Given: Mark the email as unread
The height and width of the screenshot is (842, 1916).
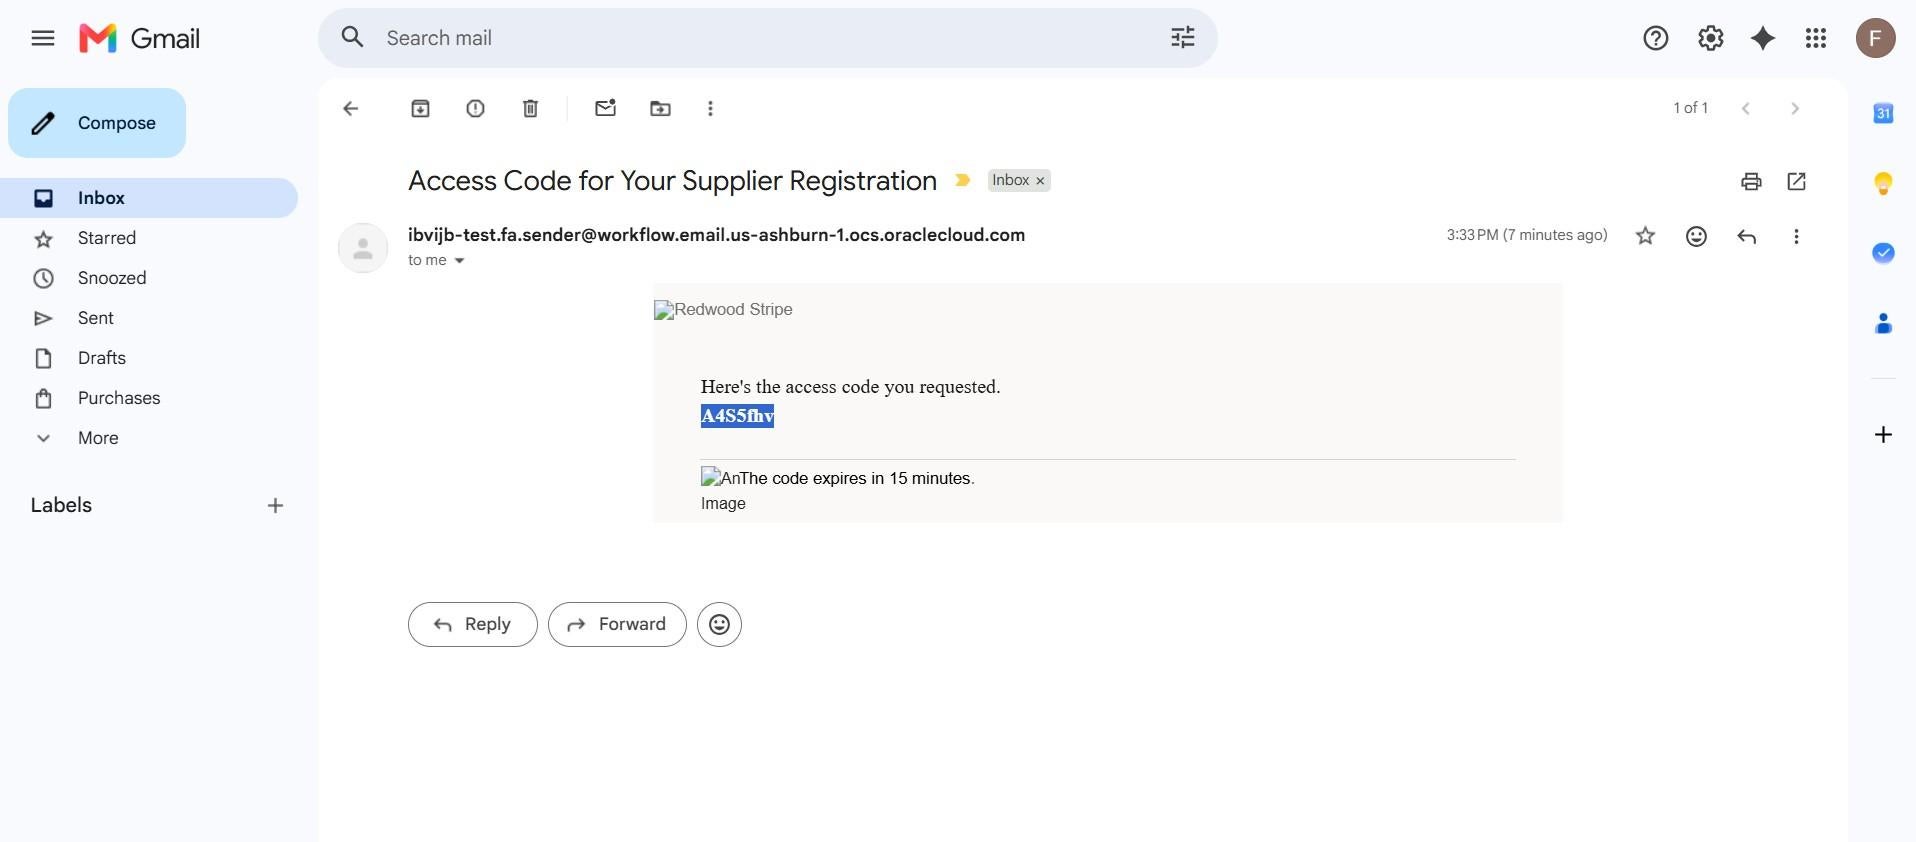Looking at the screenshot, I should pyautogui.click(x=605, y=108).
